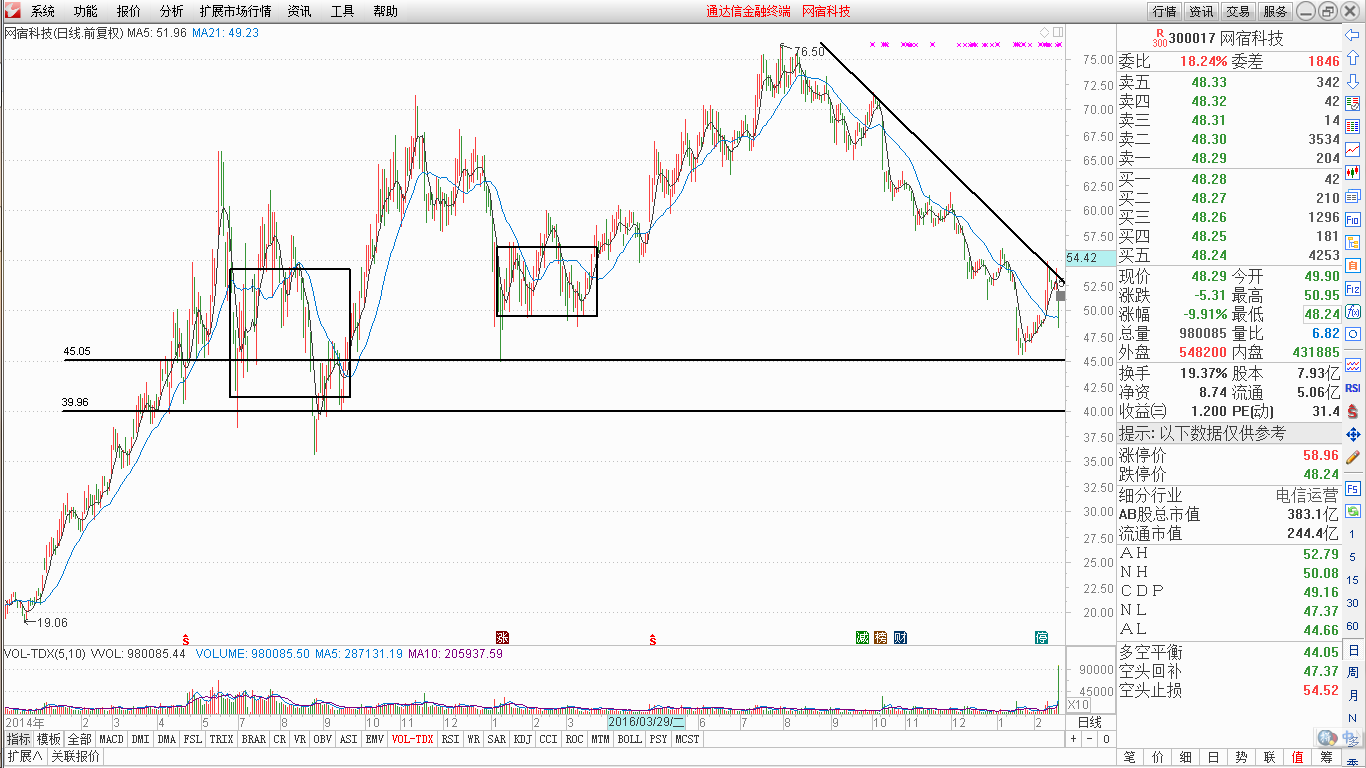This screenshot has width=1366, height=768.
Task: Open the 模板 template selector
Action: pos(49,739)
